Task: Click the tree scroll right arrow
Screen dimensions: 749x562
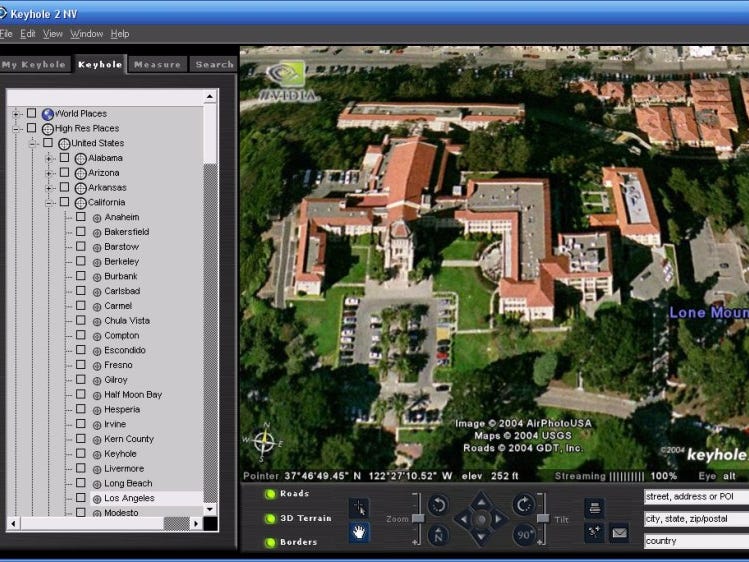Action: click(x=196, y=524)
